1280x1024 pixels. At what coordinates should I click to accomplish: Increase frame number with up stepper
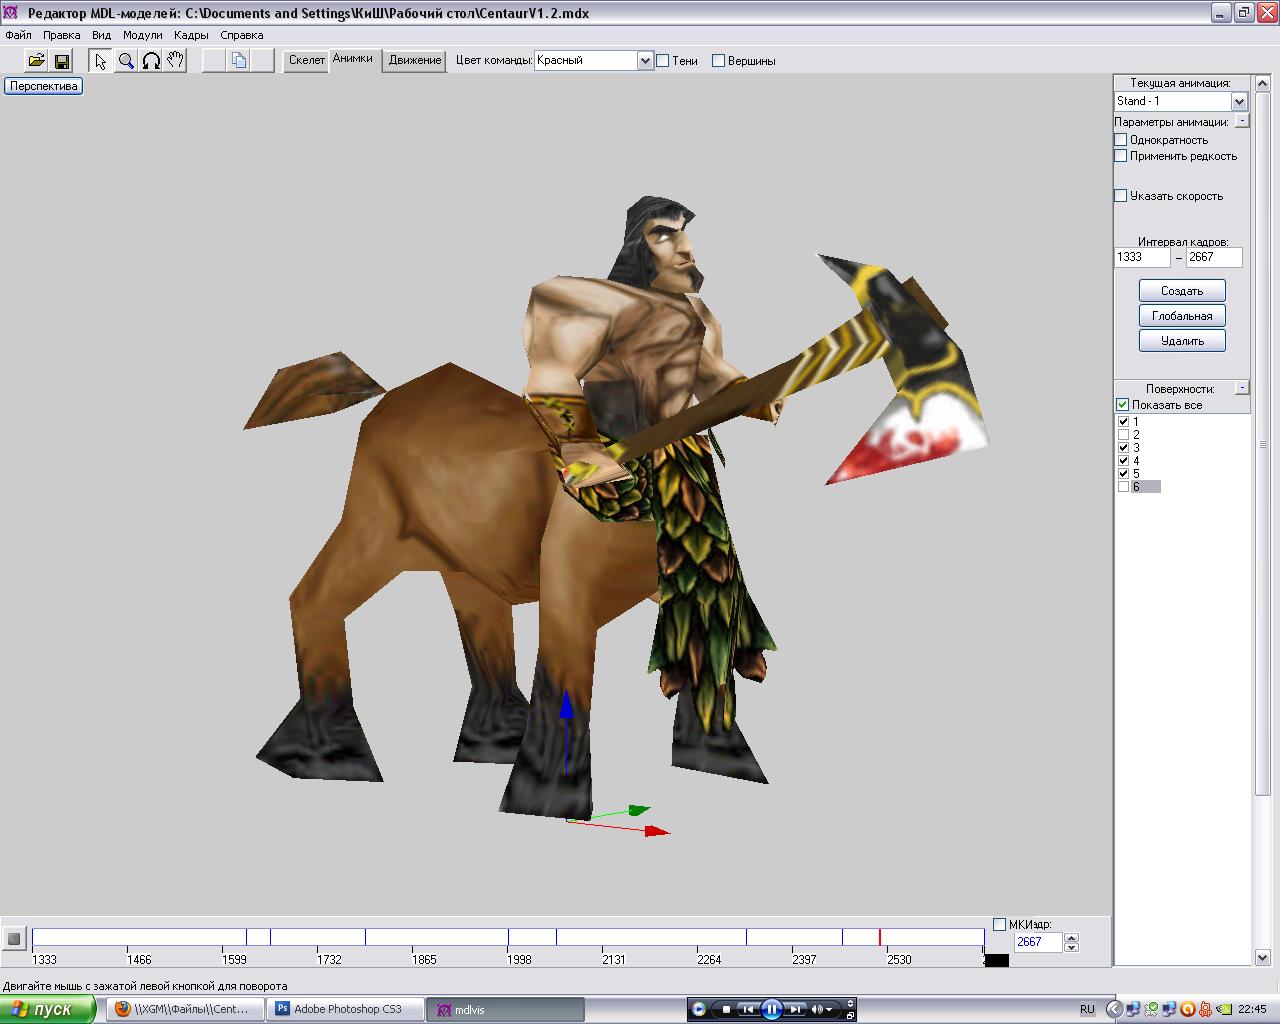[x=1072, y=938]
